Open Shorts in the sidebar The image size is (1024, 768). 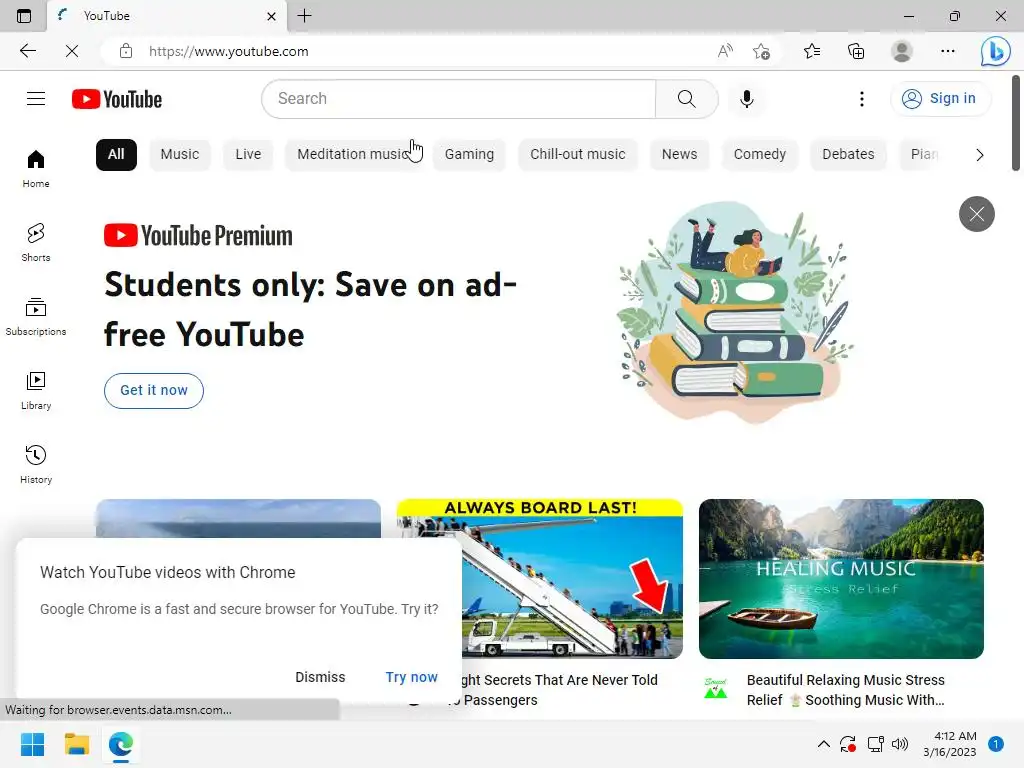pos(36,242)
